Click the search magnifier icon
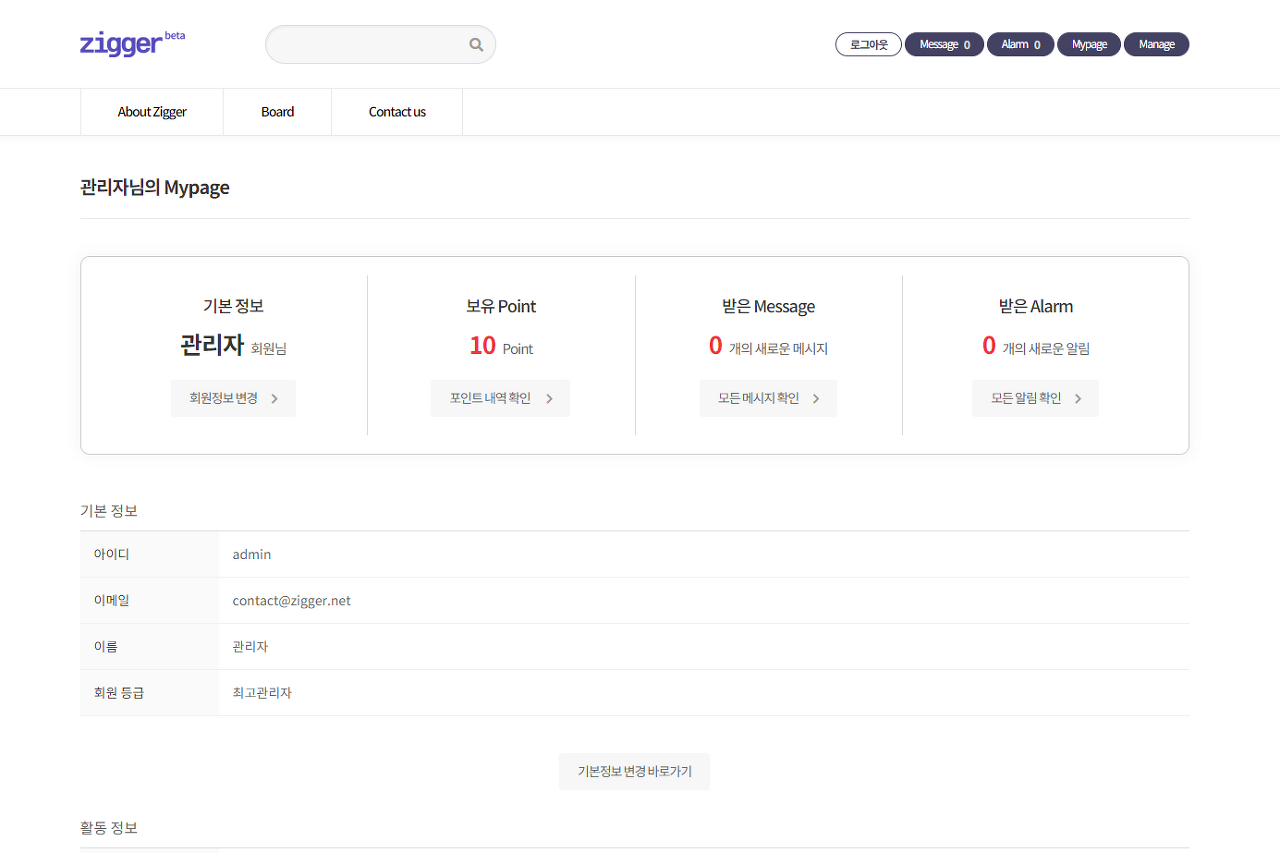 coord(476,45)
